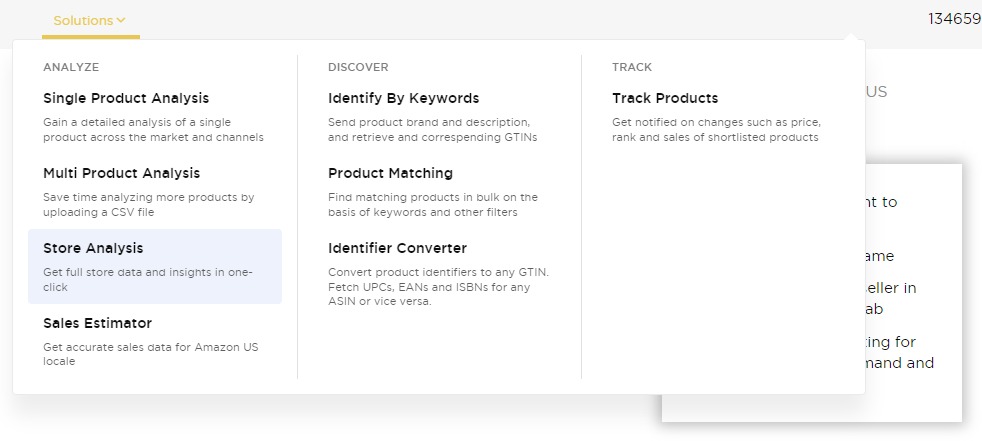Click 'Convert product identifiers to any GTIN' text
Image resolution: width=982 pixels, height=441 pixels.
[438, 287]
